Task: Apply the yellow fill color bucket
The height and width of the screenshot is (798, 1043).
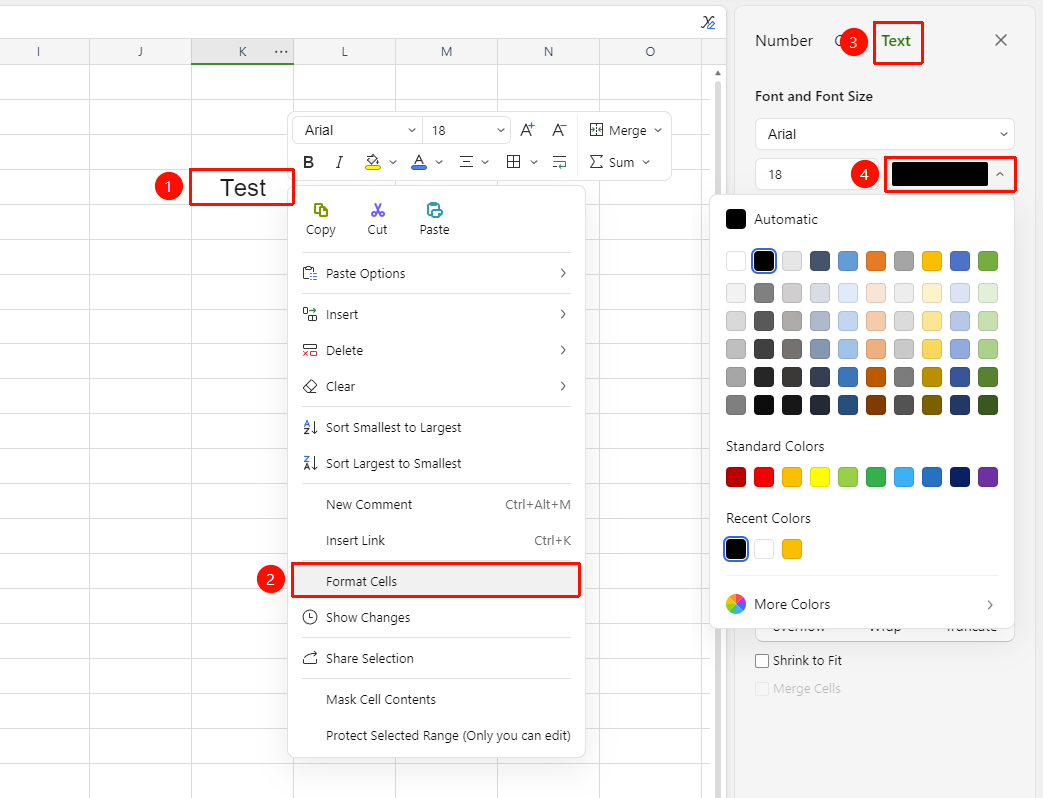Action: pyautogui.click(x=372, y=162)
